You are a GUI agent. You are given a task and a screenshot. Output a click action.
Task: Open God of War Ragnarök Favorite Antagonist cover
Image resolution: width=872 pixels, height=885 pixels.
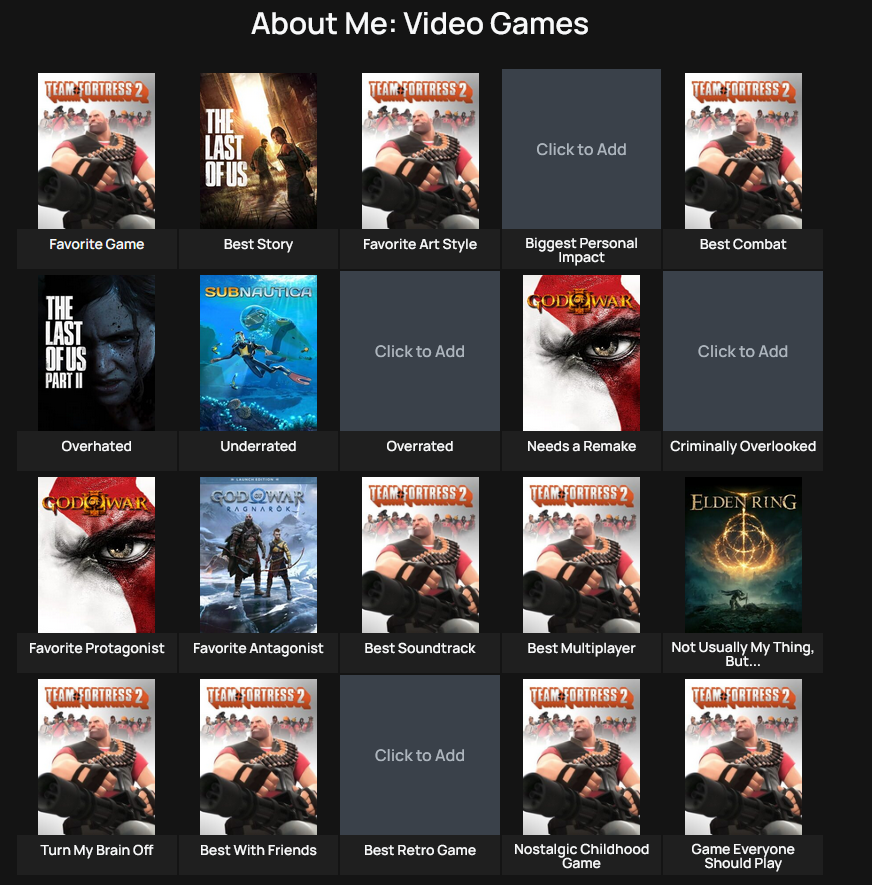click(258, 555)
